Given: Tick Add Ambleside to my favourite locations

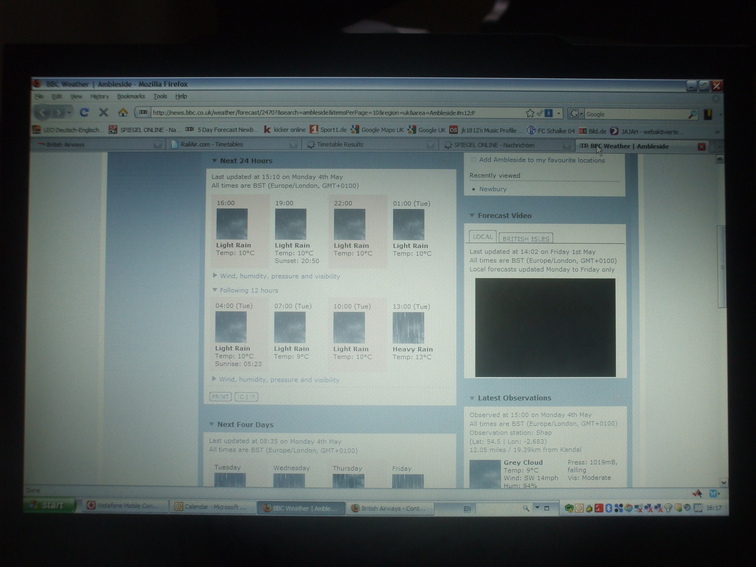Looking at the screenshot, I should point(473,160).
